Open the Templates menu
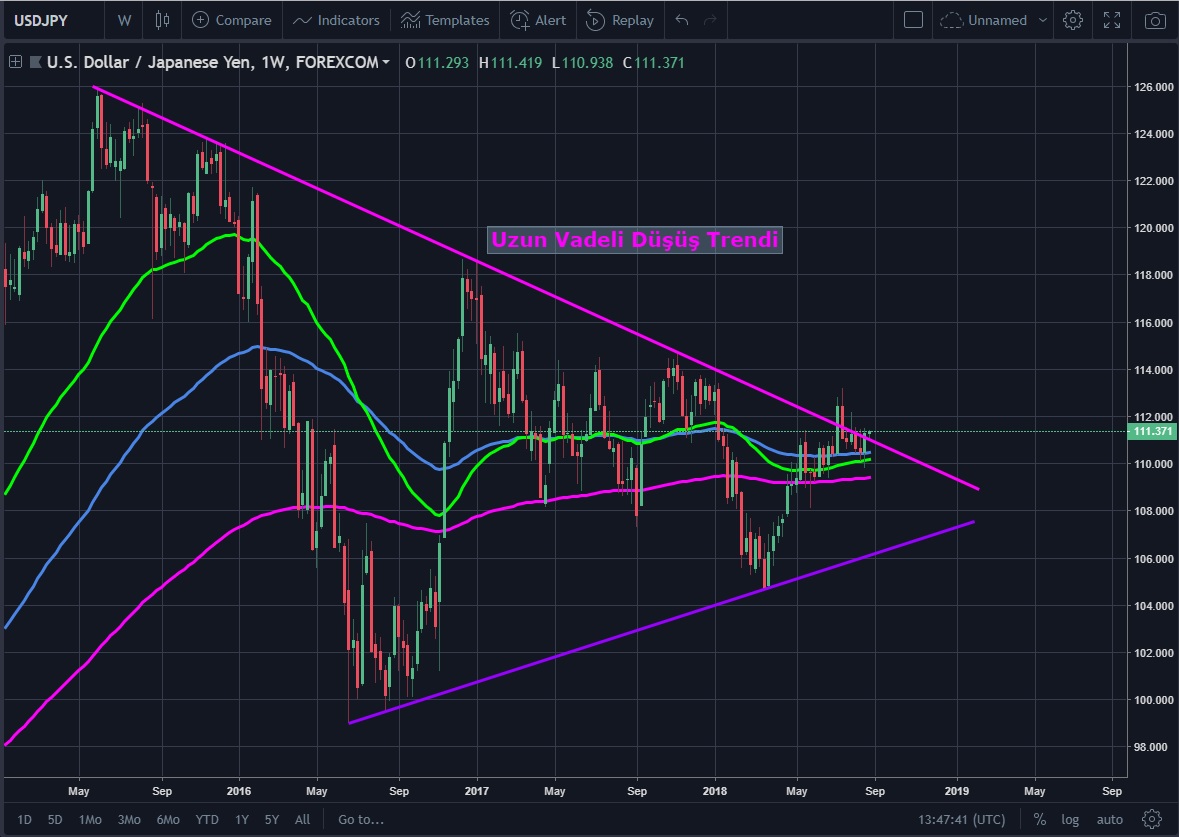 pos(444,20)
